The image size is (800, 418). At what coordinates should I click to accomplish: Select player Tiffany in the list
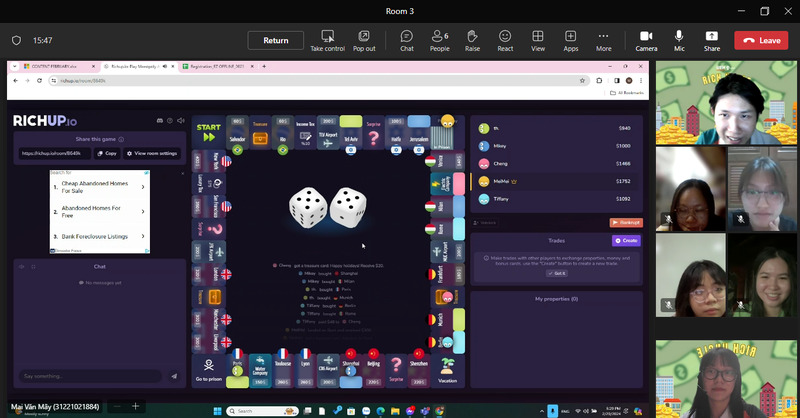(x=556, y=199)
